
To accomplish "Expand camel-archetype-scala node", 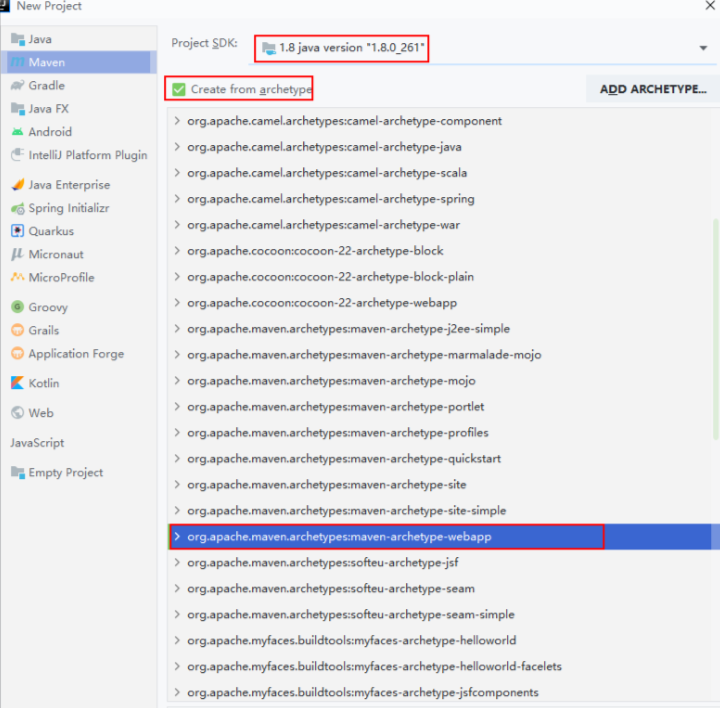I will coord(177,173).
